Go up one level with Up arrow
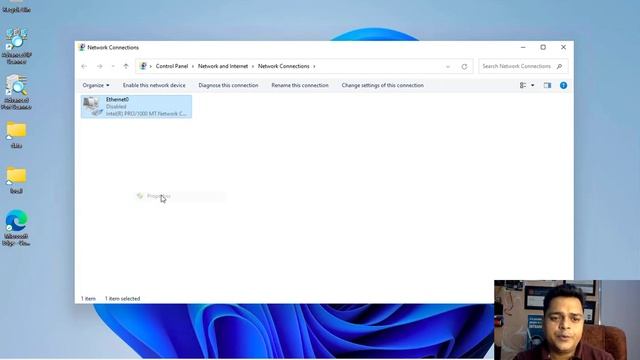 [x=126, y=66]
